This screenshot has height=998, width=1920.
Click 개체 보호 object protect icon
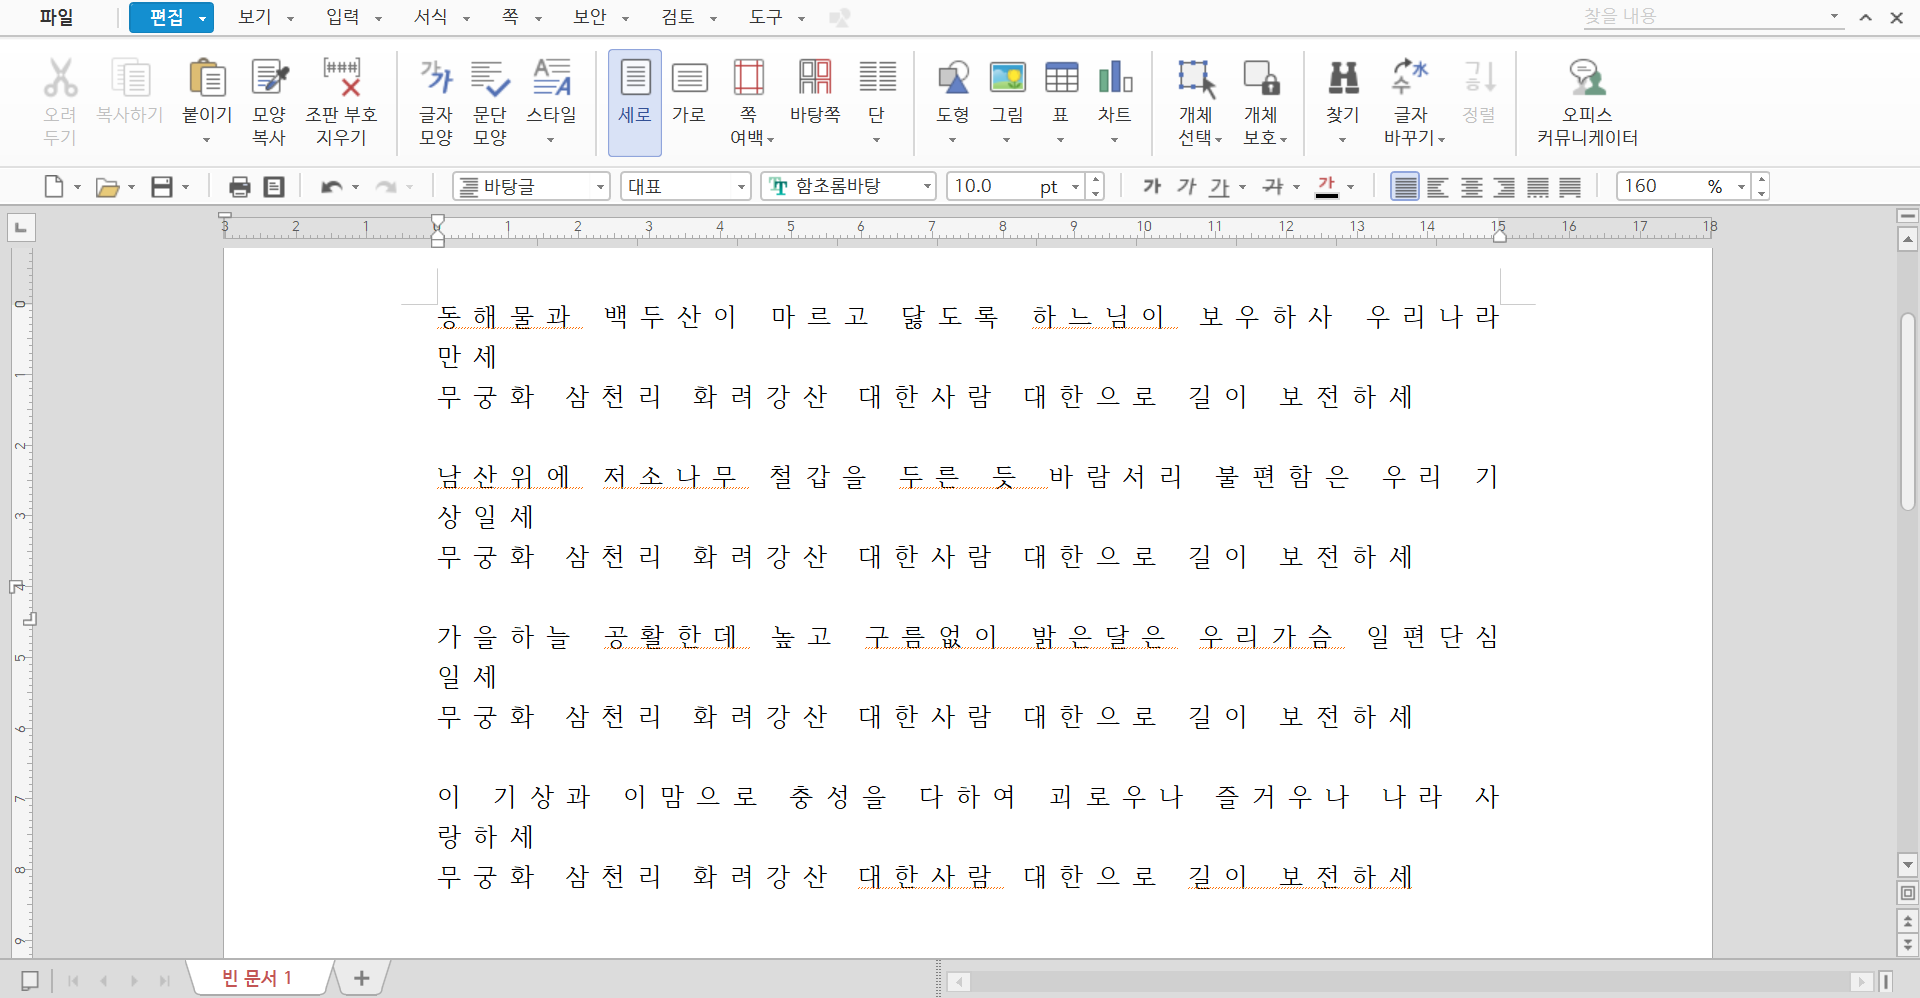pyautogui.click(x=1261, y=78)
